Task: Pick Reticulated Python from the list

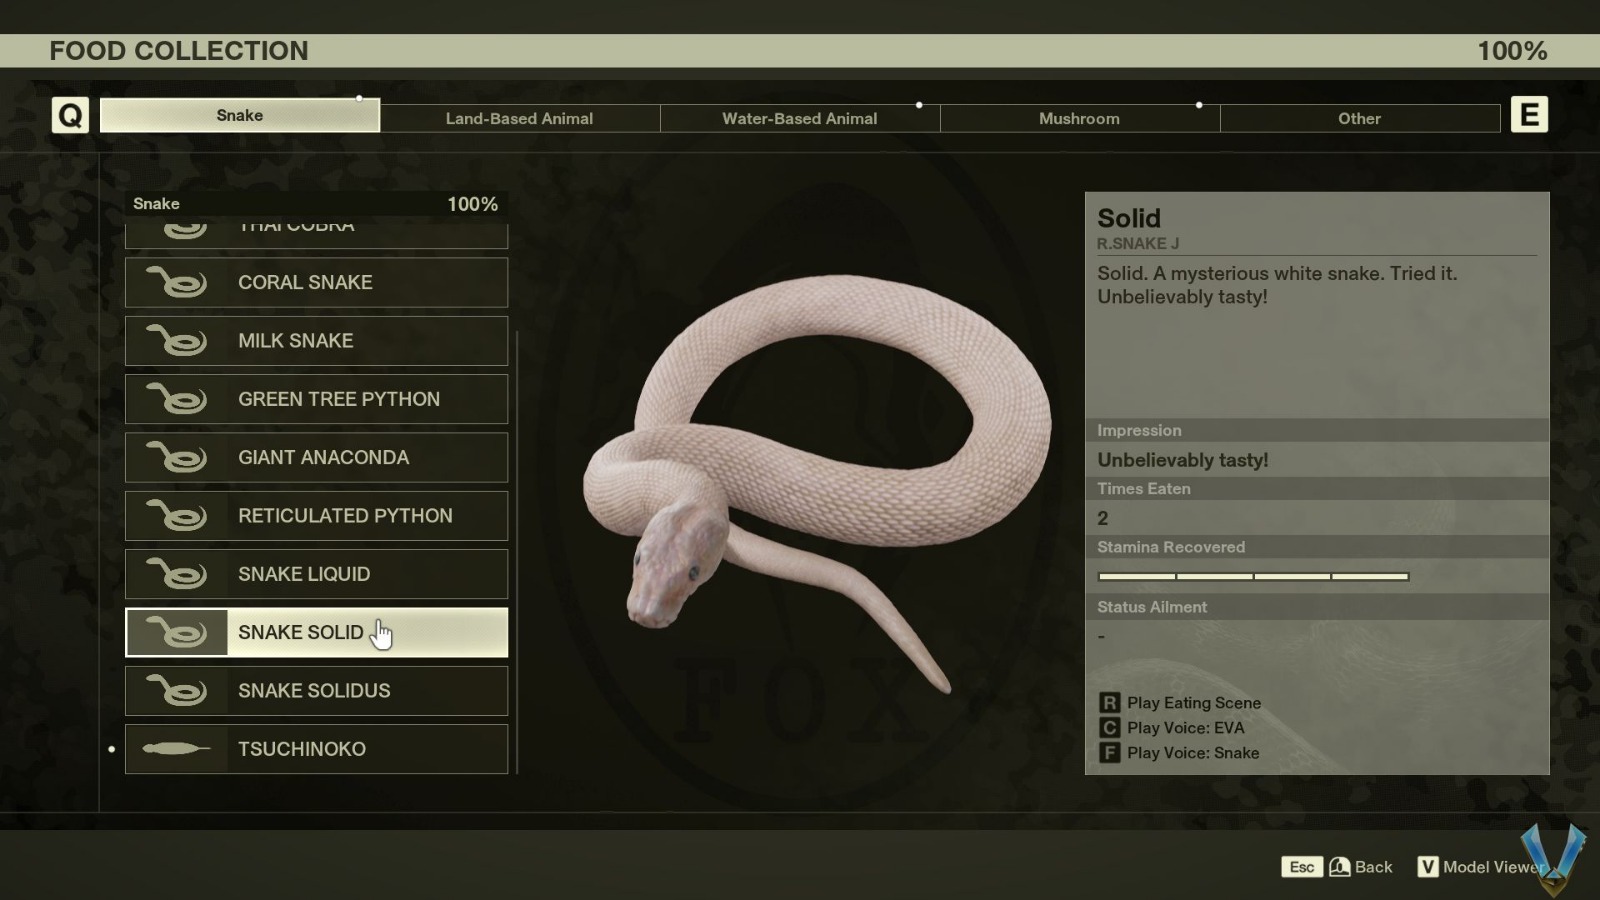Action: click(316, 516)
